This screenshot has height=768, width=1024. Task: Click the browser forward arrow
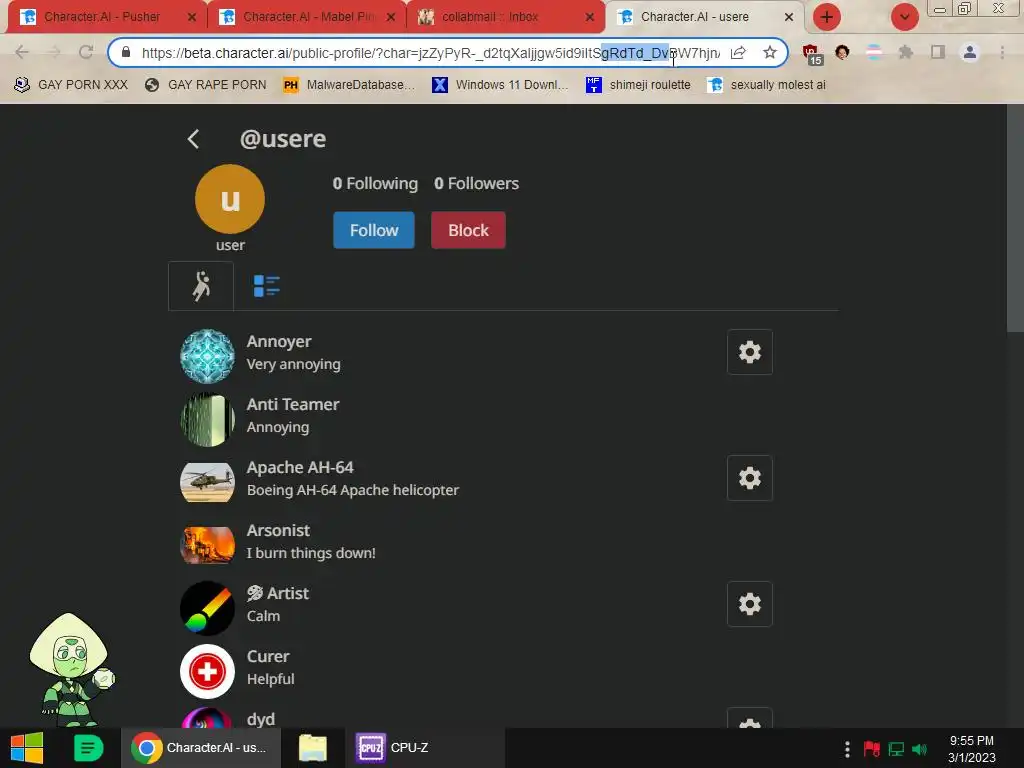click(x=54, y=52)
